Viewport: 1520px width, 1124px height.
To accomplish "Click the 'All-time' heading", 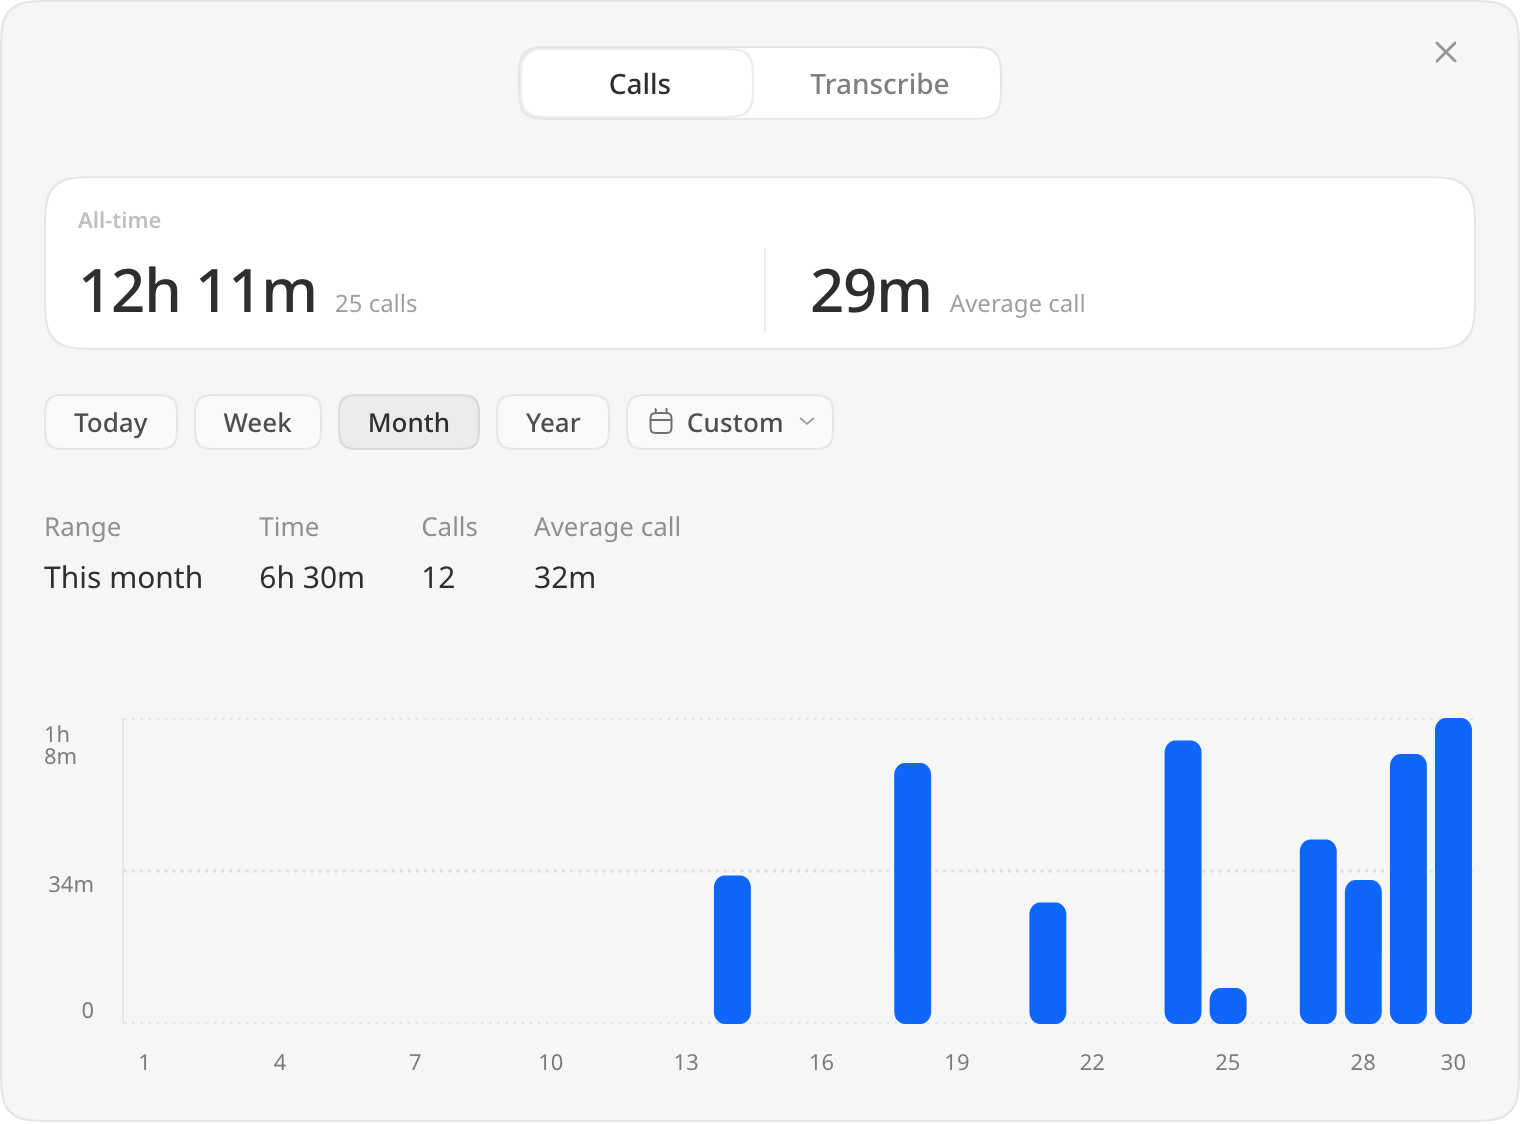I will [x=120, y=220].
